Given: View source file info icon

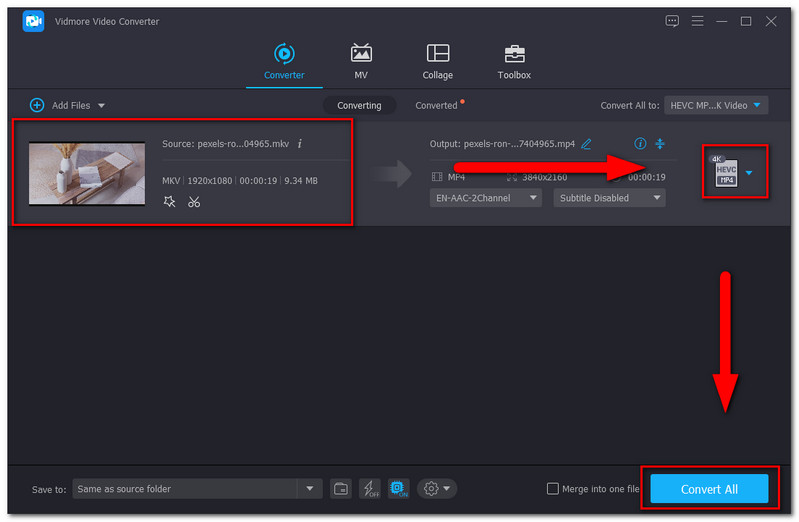Looking at the screenshot, I should [x=300, y=144].
